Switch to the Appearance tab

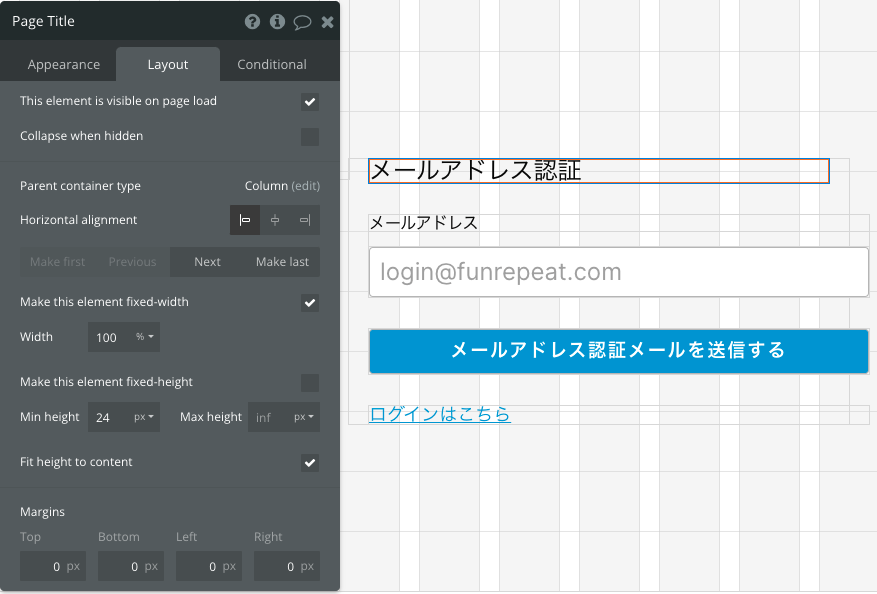[64, 64]
